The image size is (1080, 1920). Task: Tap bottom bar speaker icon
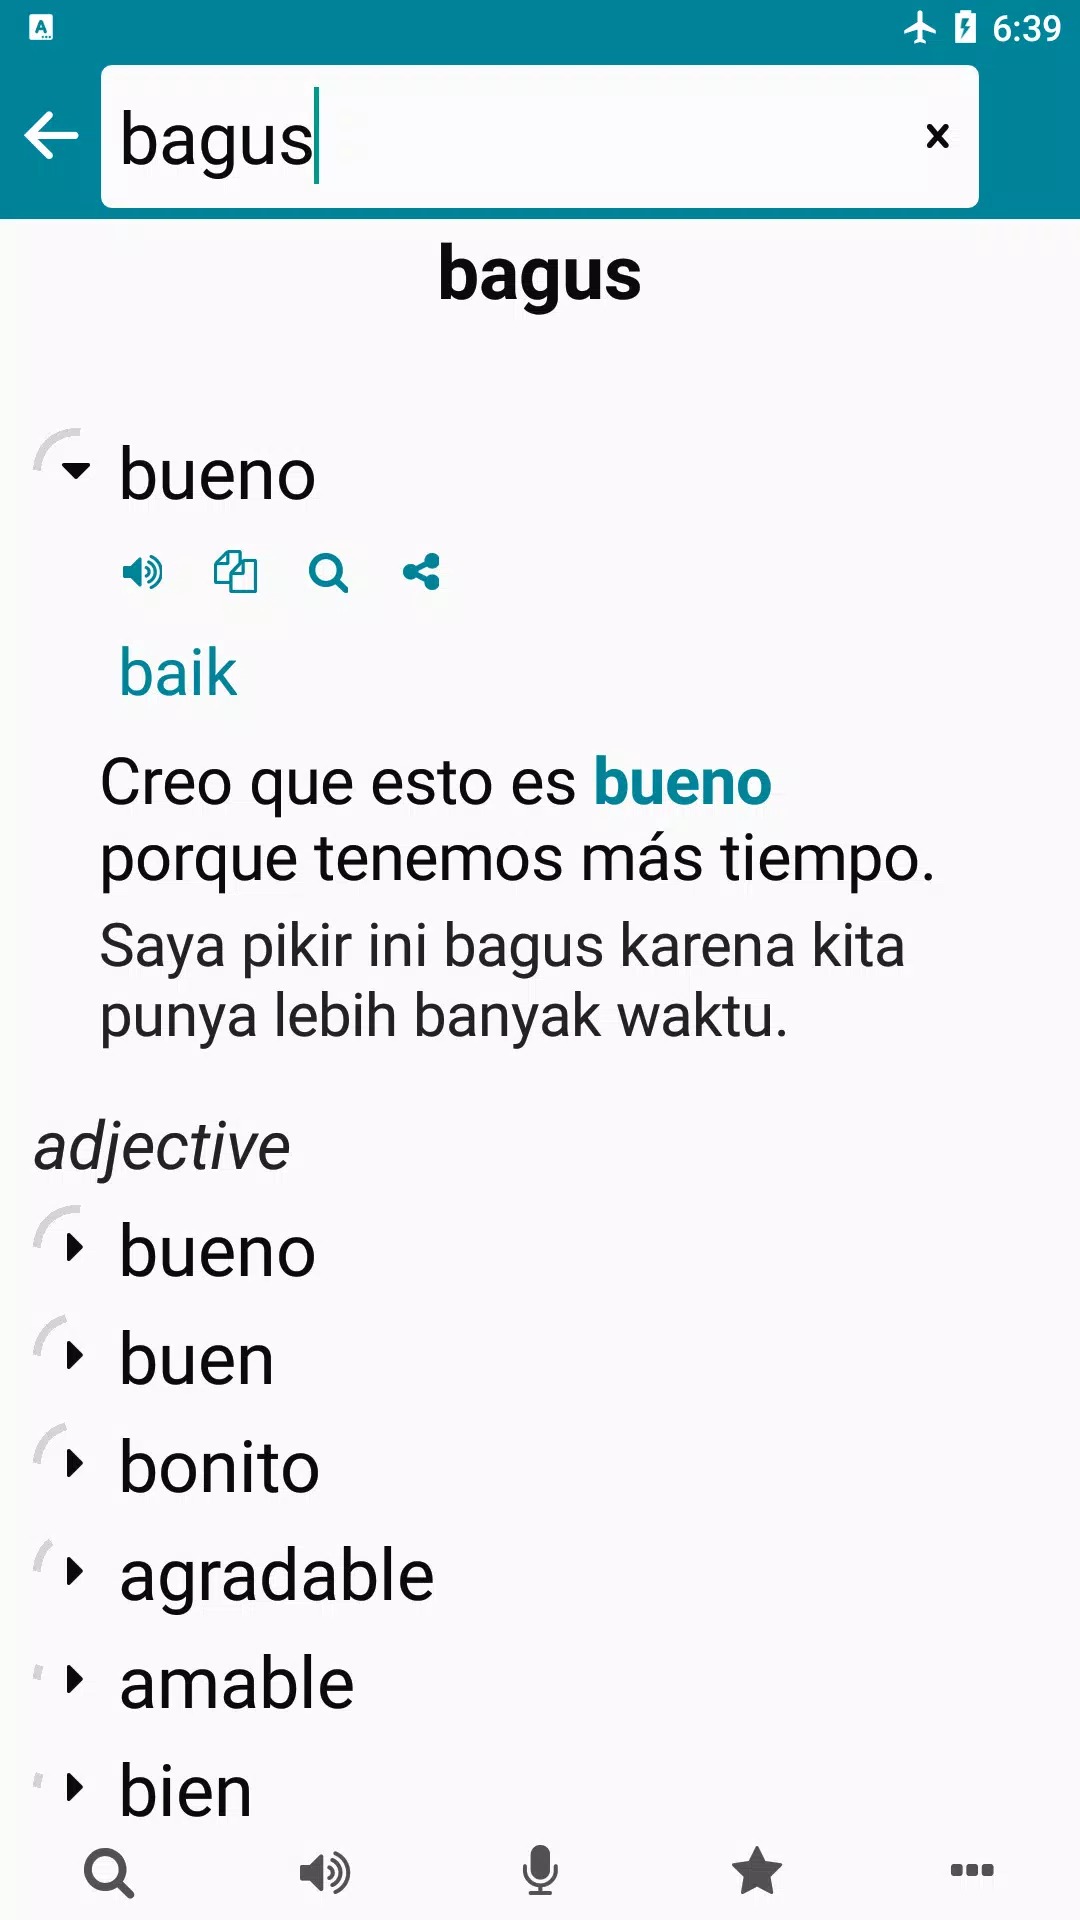click(x=325, y=1871)
